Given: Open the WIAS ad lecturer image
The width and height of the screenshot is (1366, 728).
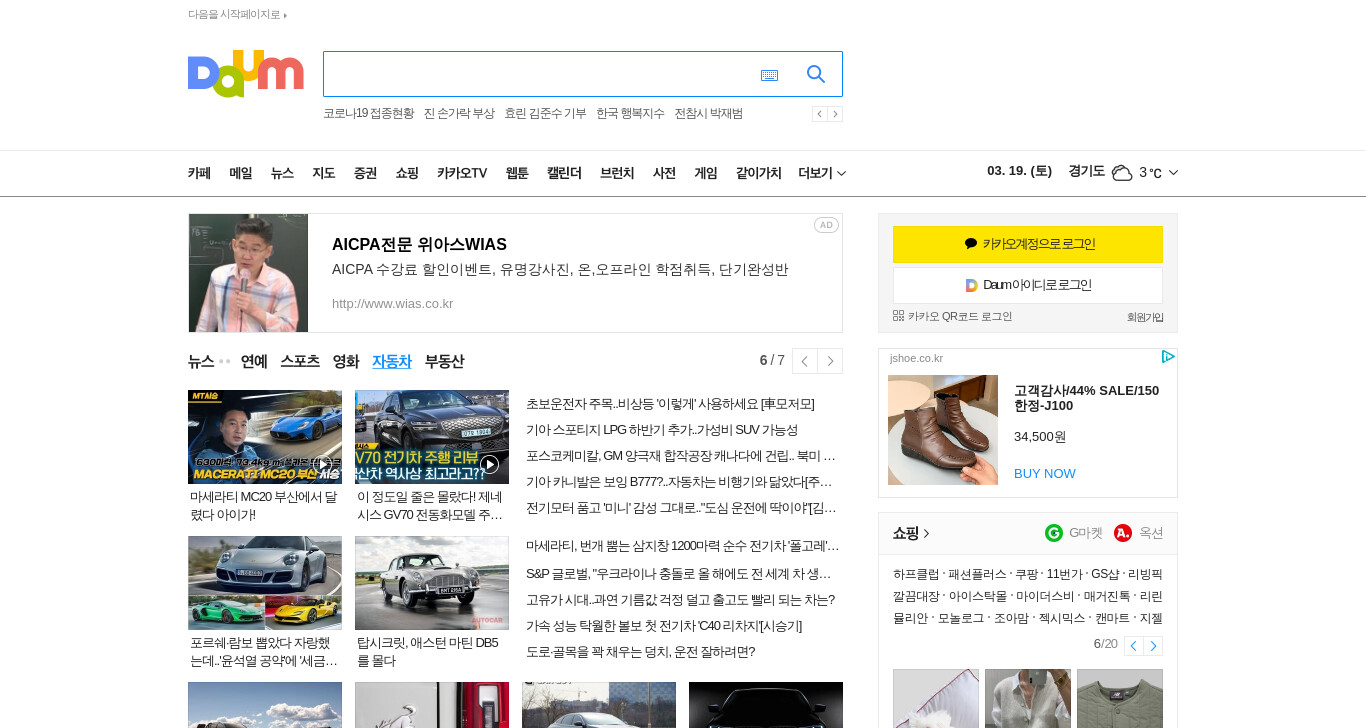Looking at the screenshot, I should click(248, 273).
